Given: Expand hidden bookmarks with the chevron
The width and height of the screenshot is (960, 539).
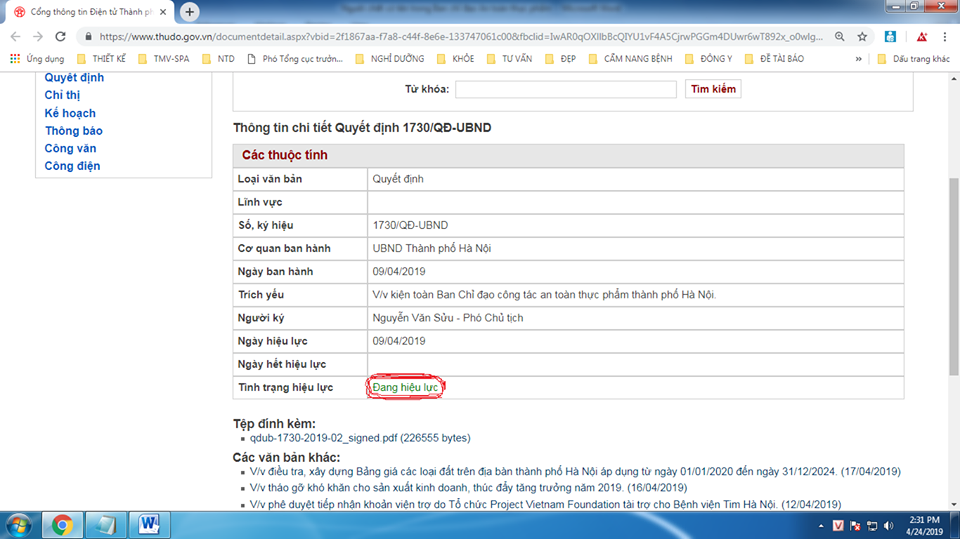Looking at the screenshot, I should coord(858,59).
